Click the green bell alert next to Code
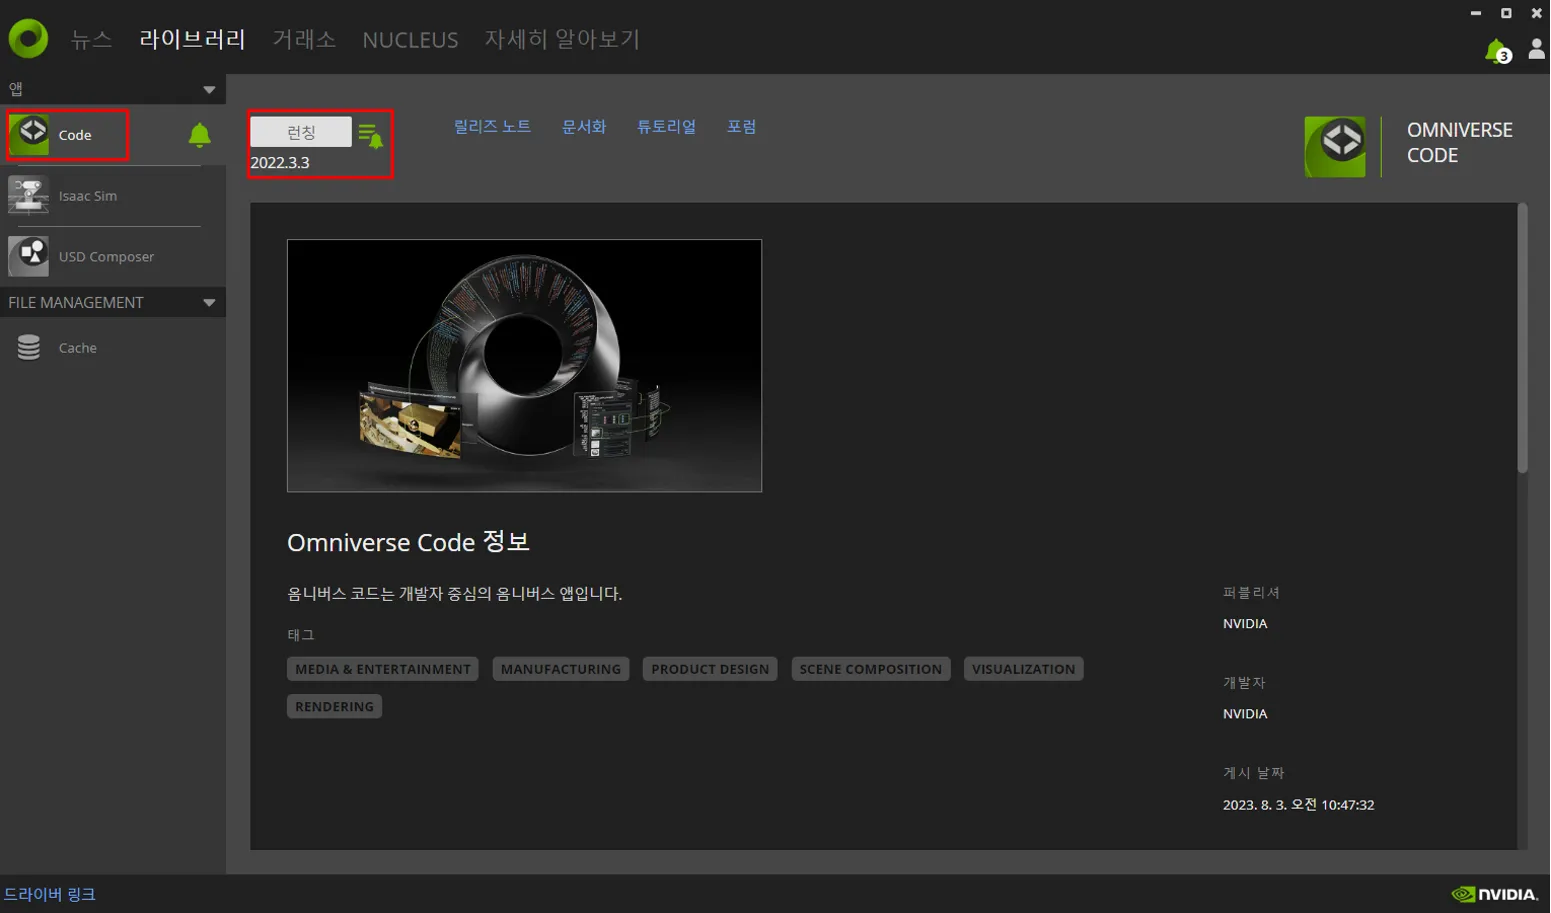The width and height of the screenshot is (1551, 913). 199,135
